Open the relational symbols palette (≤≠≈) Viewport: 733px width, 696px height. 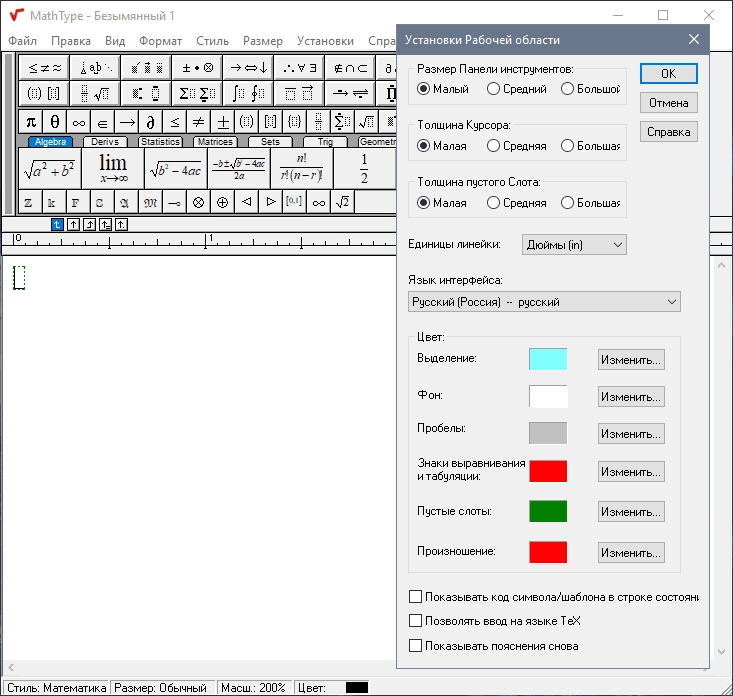coord(44,68)
